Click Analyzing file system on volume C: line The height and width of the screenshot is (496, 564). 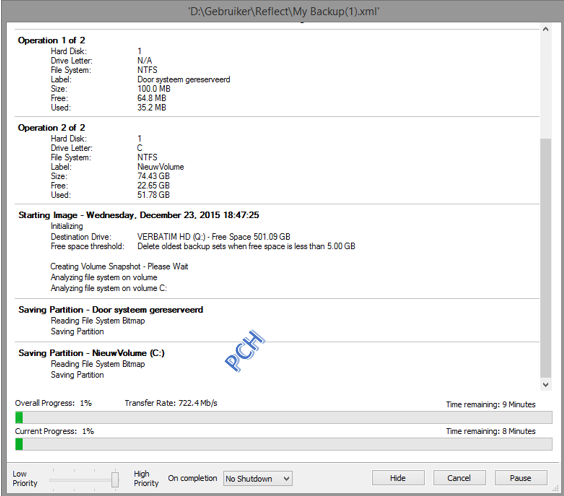[x=109, y=288]
